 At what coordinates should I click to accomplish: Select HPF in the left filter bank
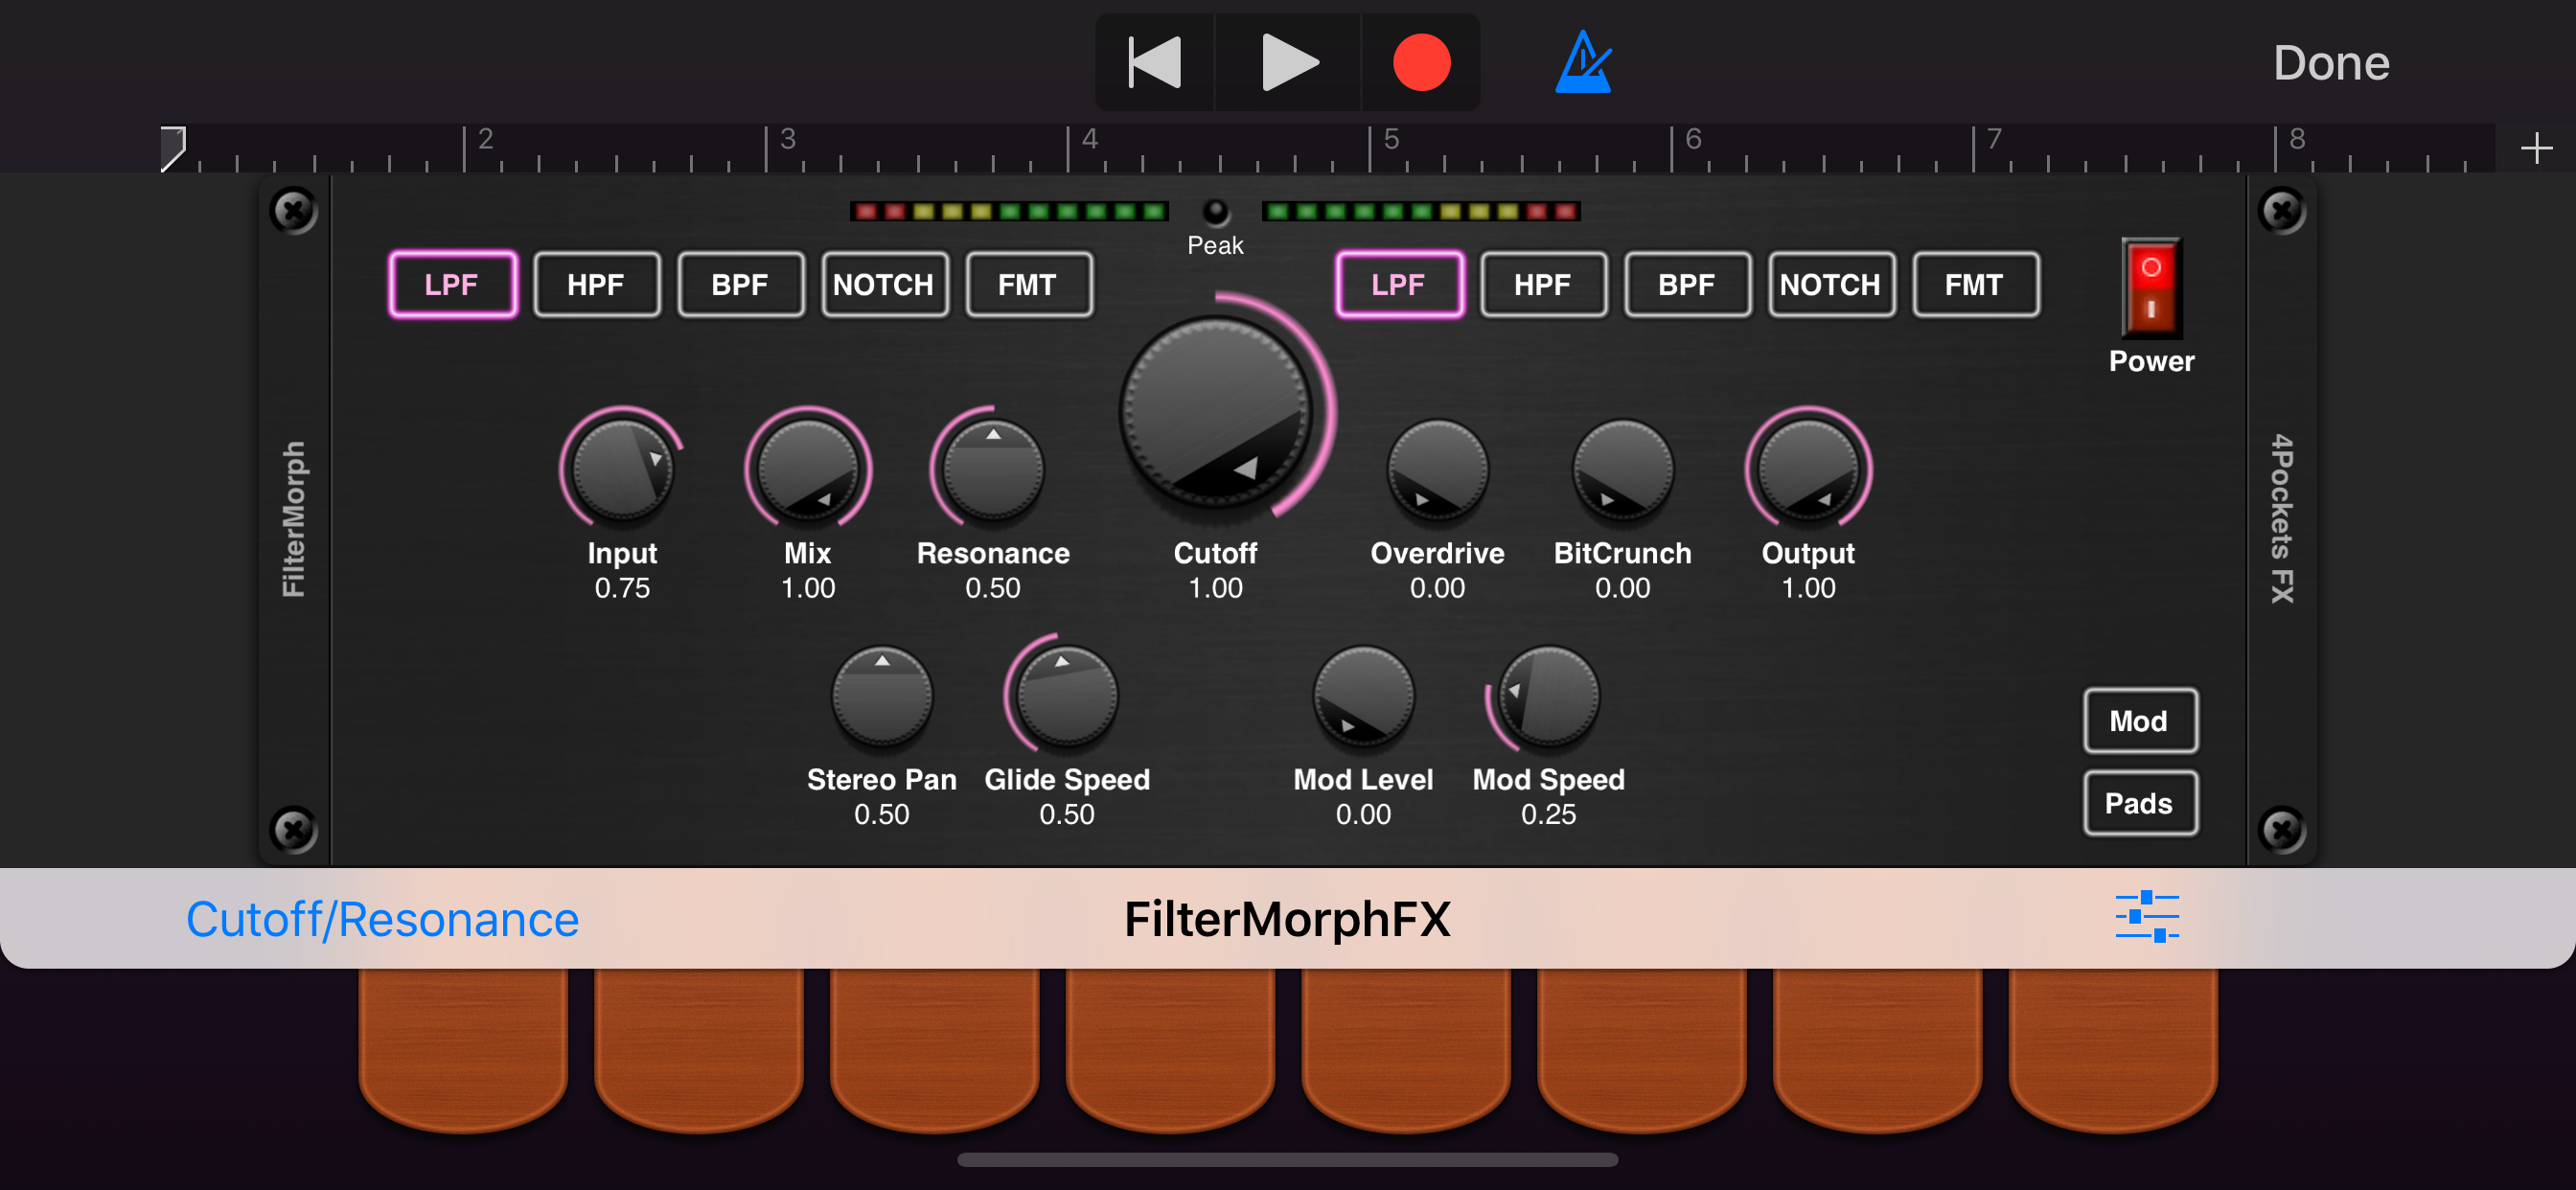(596, 285)
